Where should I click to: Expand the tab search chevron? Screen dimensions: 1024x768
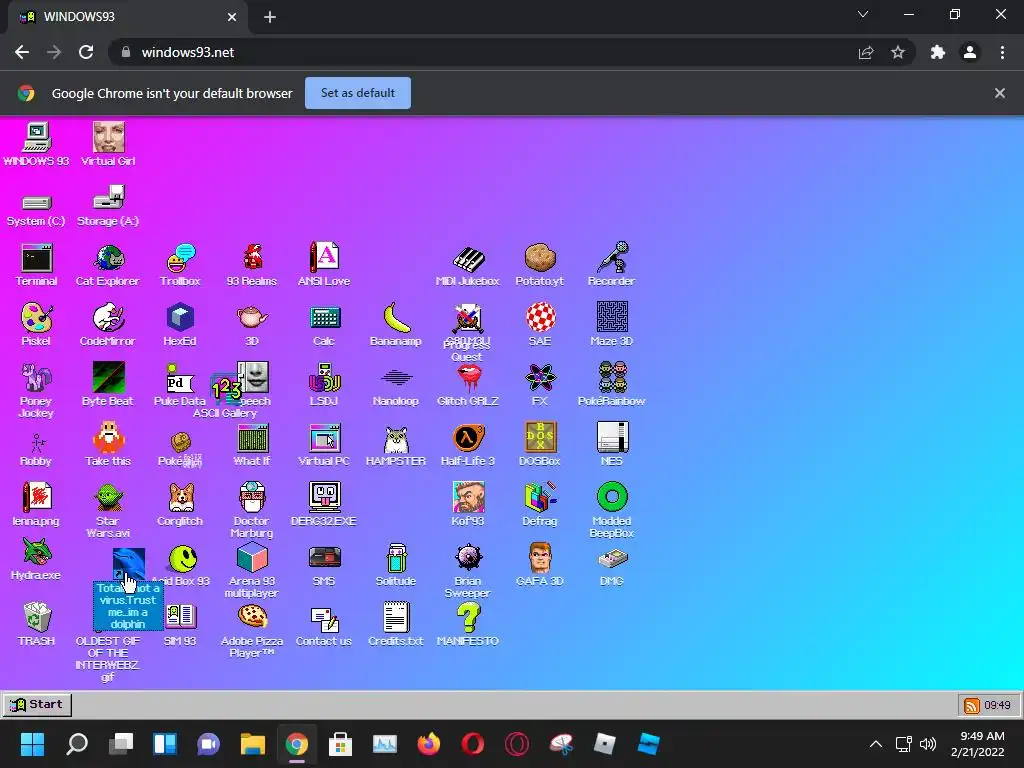(863, 14)
